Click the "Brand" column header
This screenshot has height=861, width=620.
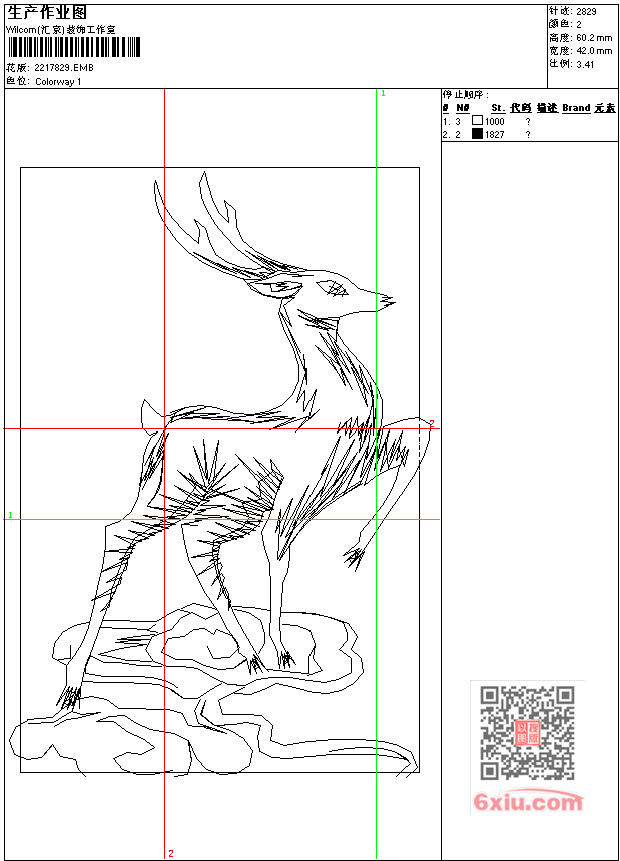click(576, 108)
